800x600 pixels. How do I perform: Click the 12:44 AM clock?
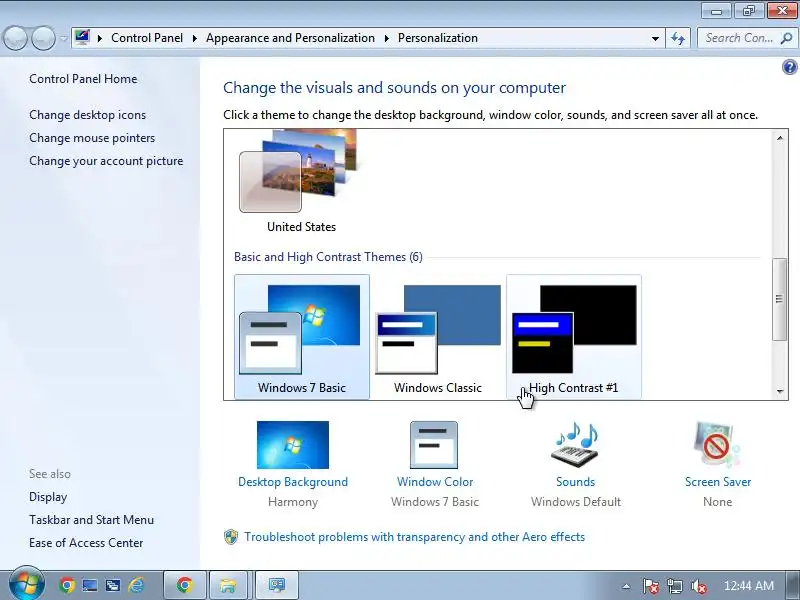[x=748, y=586]
